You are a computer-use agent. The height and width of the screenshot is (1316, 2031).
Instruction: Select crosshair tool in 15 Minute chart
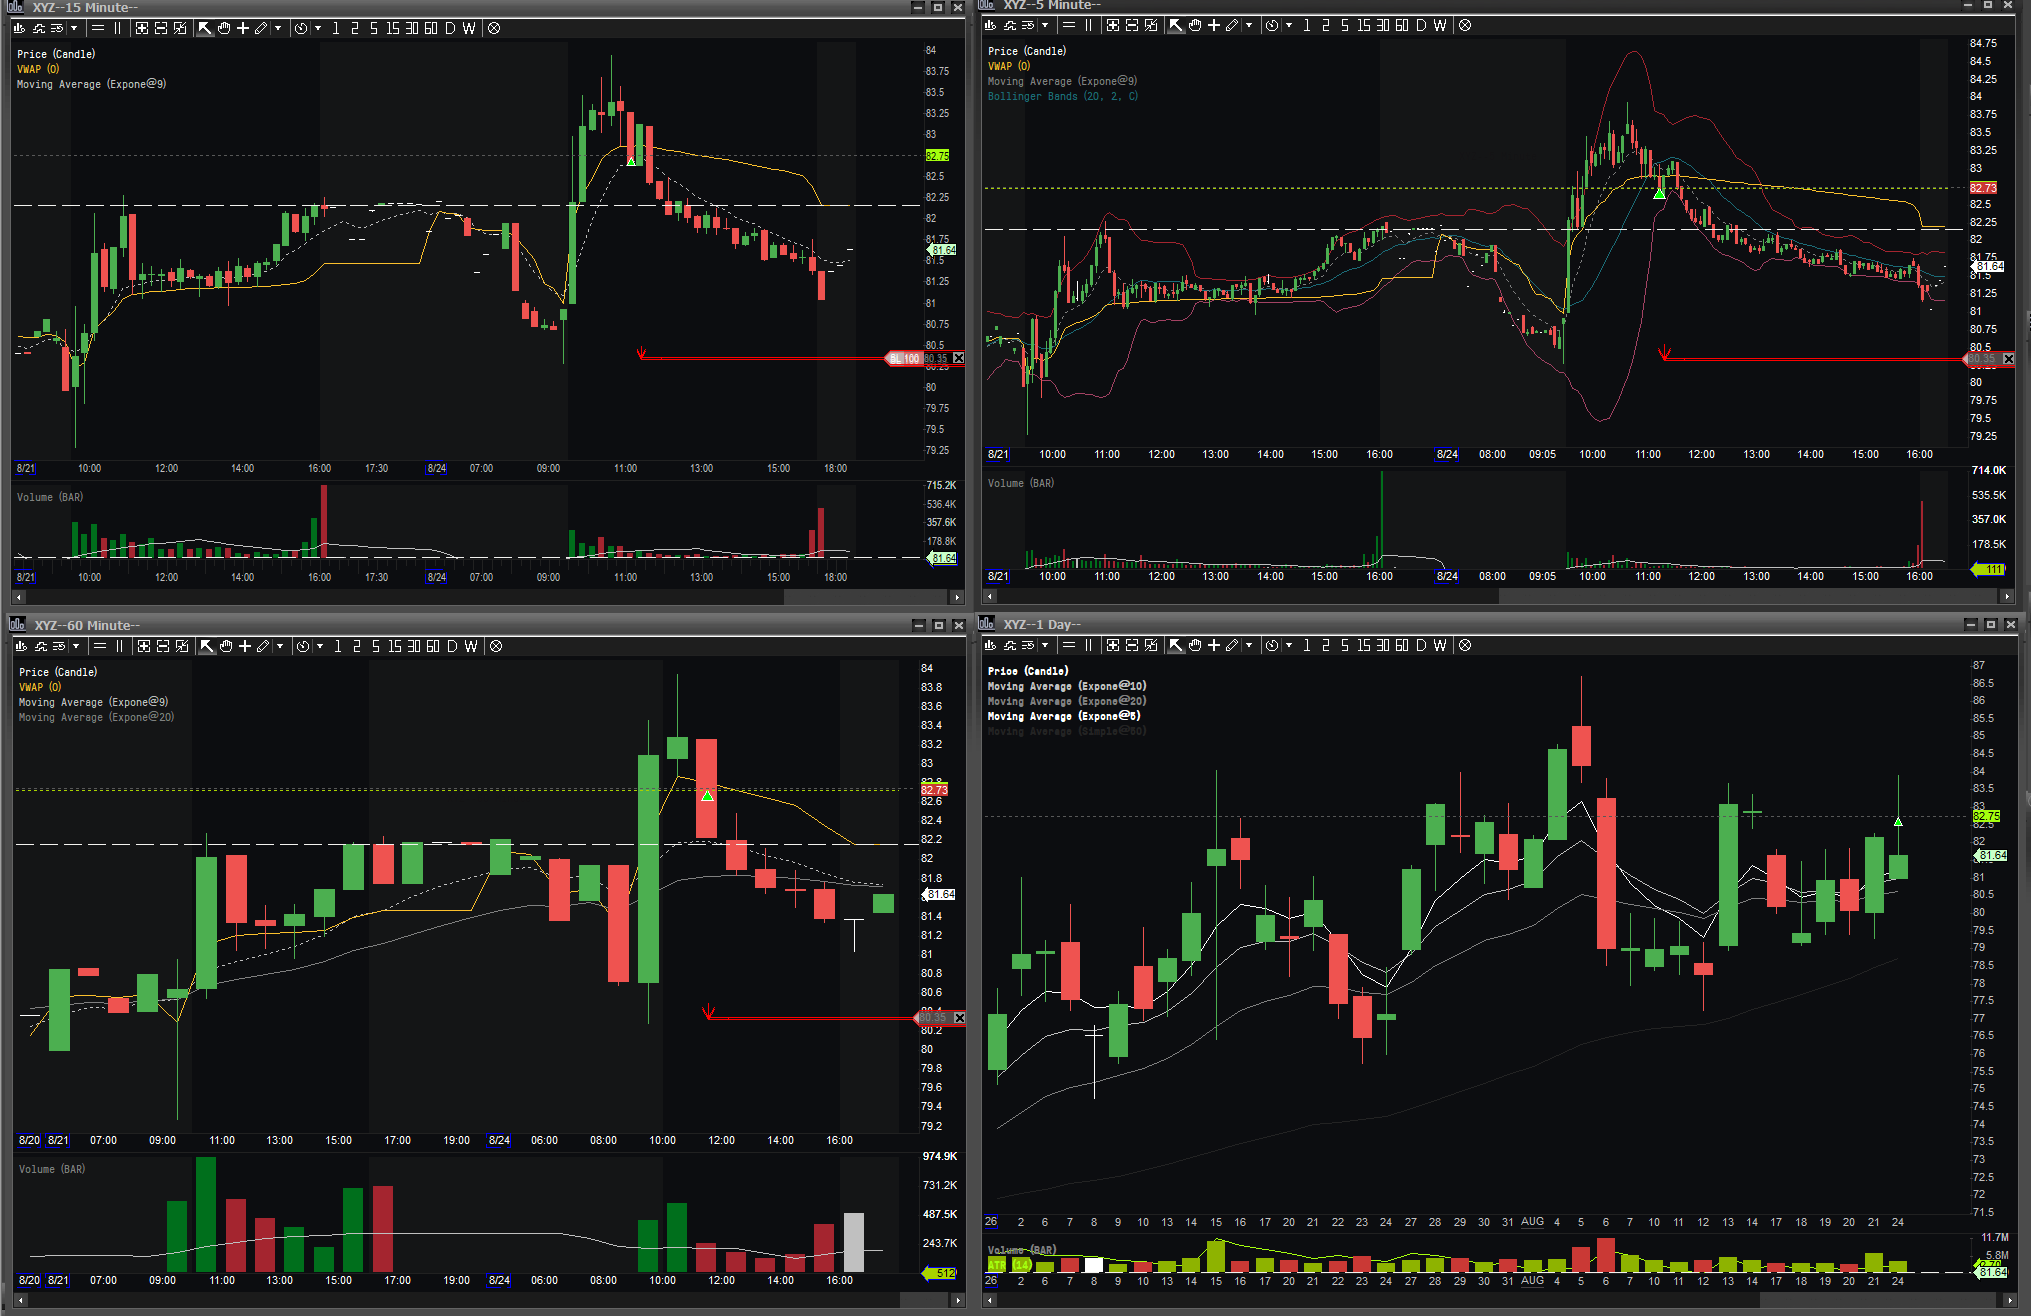[243, 28]
